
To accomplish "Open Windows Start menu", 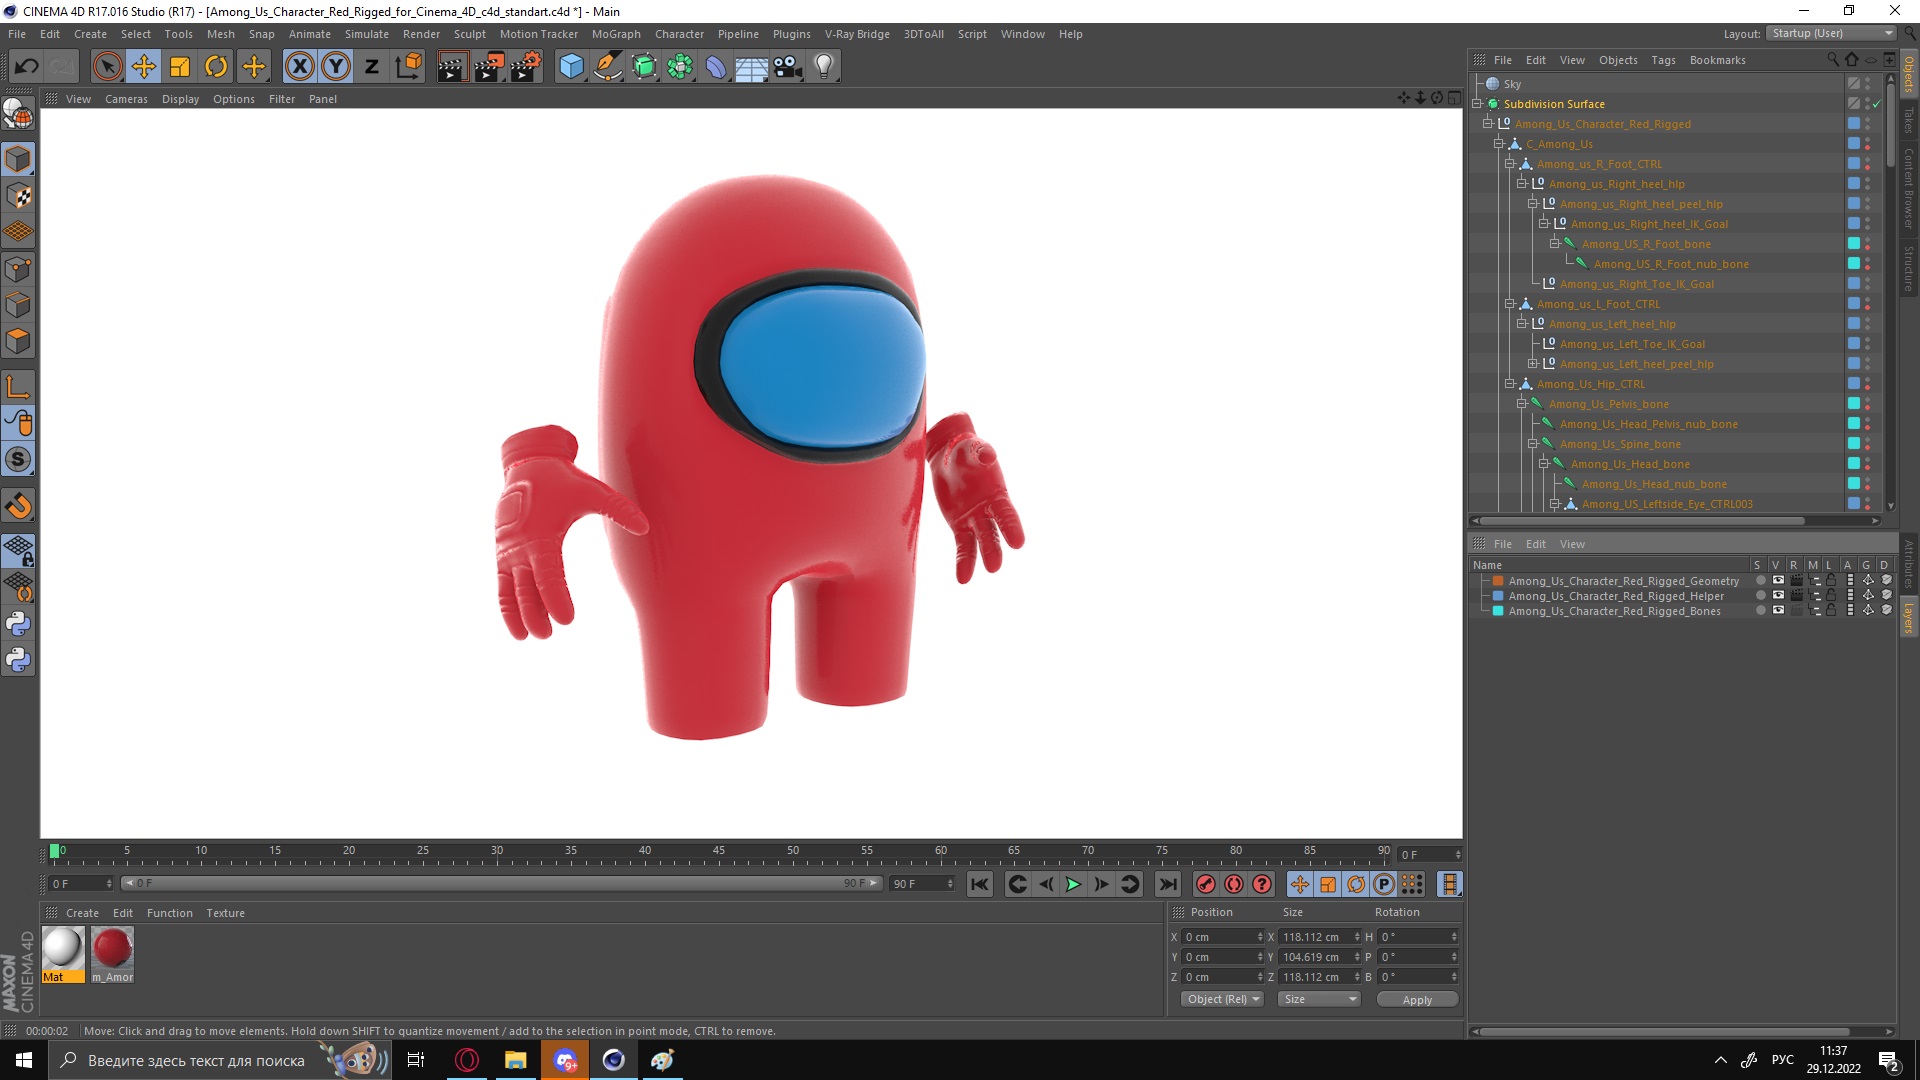I will tap(24, 1060).
